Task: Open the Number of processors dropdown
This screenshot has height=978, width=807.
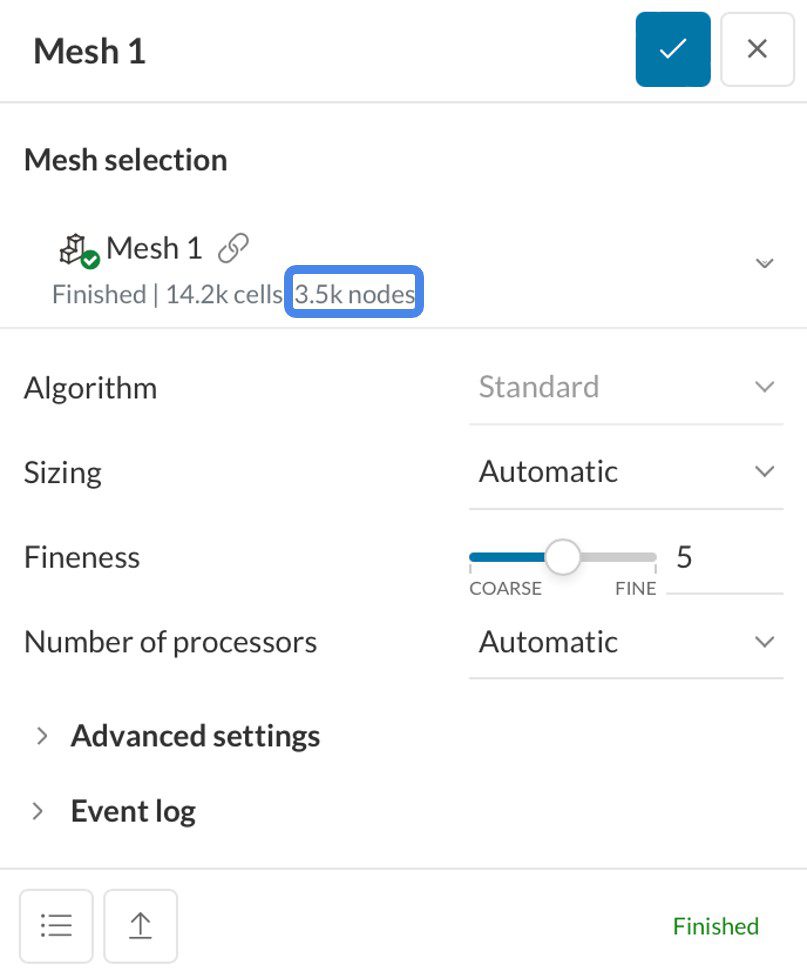Action: (625, 642)
